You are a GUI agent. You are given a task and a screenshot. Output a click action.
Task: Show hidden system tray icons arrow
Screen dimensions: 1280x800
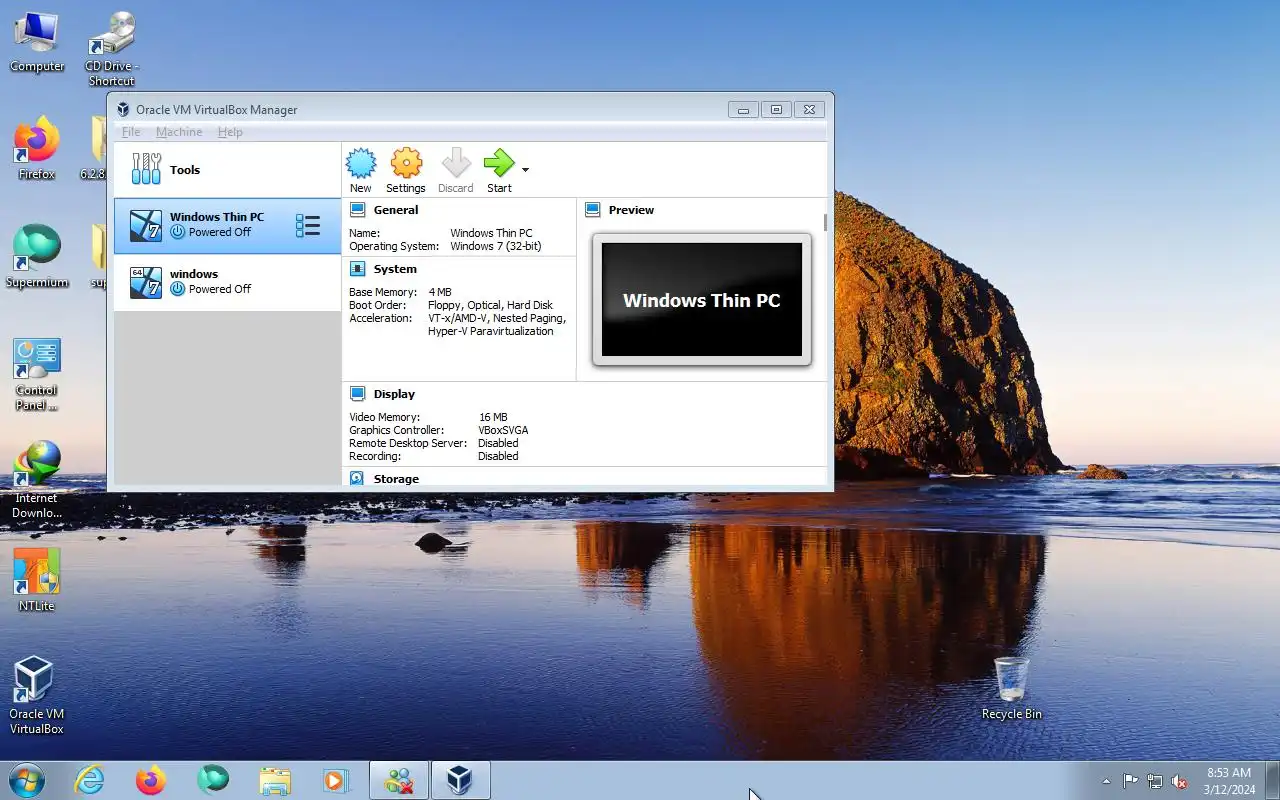coord(1106,781)
